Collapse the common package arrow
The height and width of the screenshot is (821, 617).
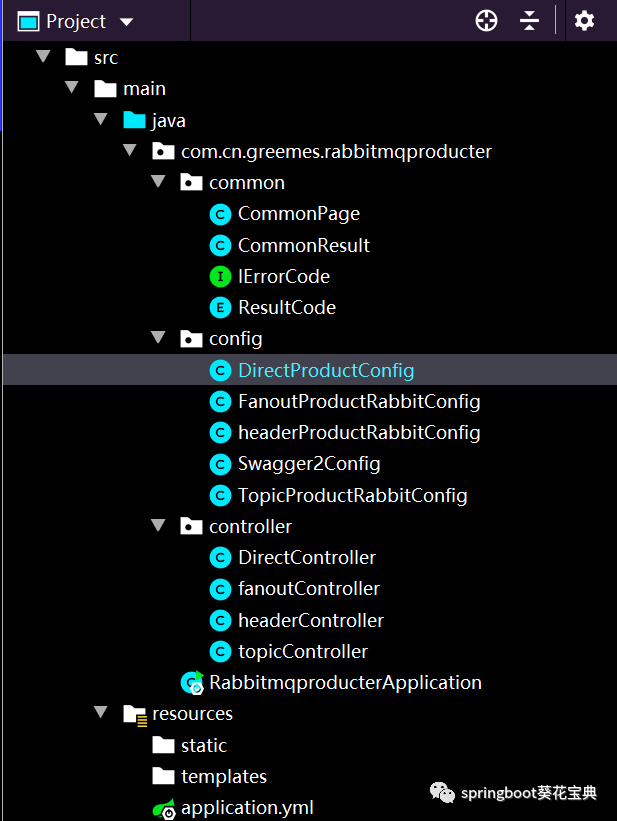tap(158, 181)
